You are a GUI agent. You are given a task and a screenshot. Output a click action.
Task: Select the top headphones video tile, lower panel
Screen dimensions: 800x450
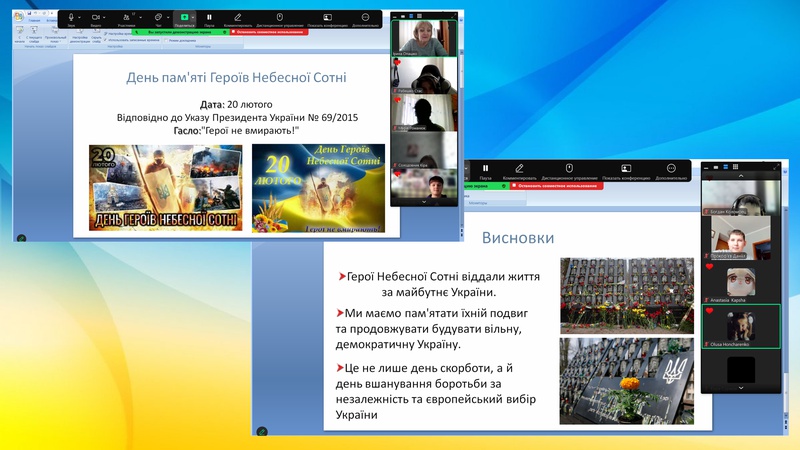pyautogui.click(x=741, y=197)
